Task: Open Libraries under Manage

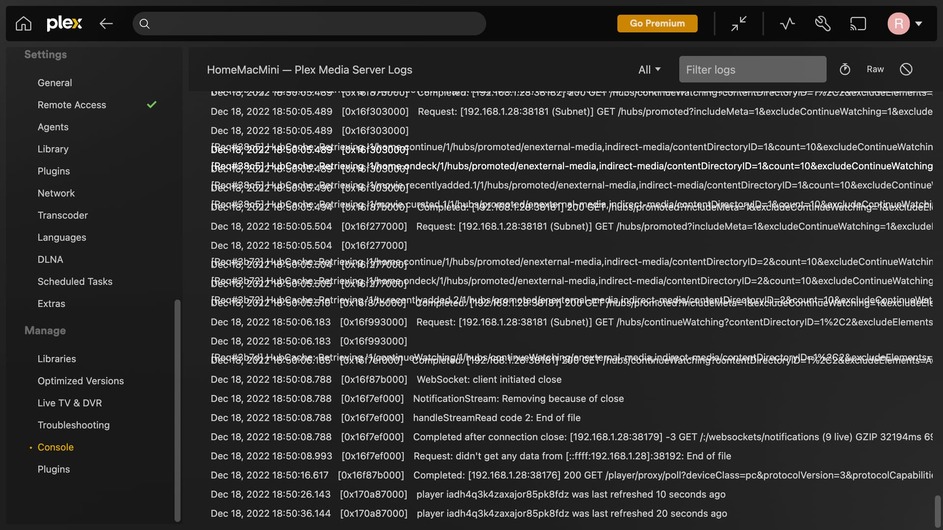Action: point(57,359)
